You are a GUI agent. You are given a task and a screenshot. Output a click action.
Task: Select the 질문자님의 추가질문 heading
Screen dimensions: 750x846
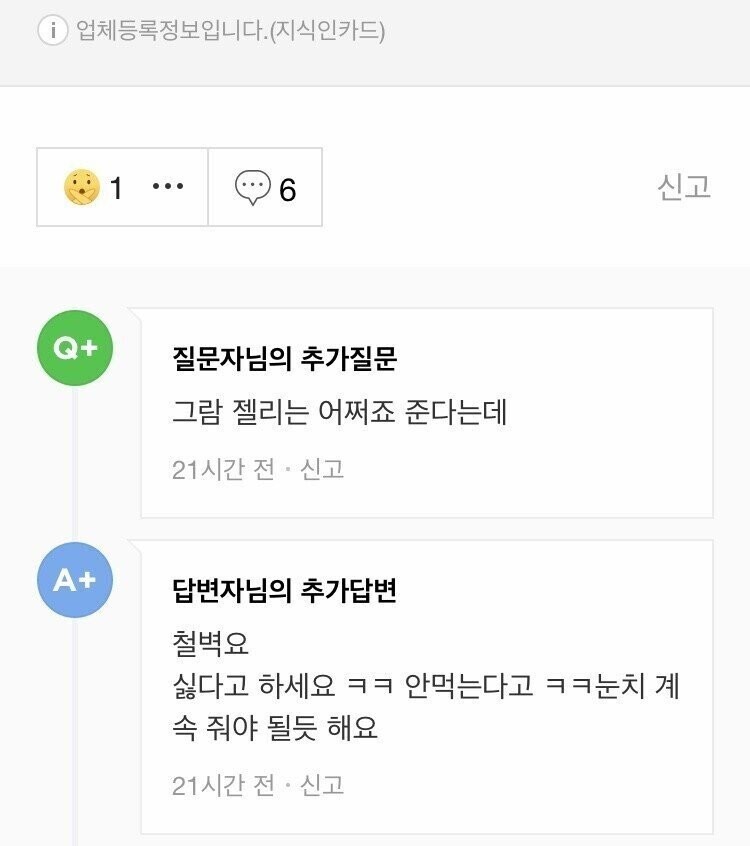pos(284,359)
